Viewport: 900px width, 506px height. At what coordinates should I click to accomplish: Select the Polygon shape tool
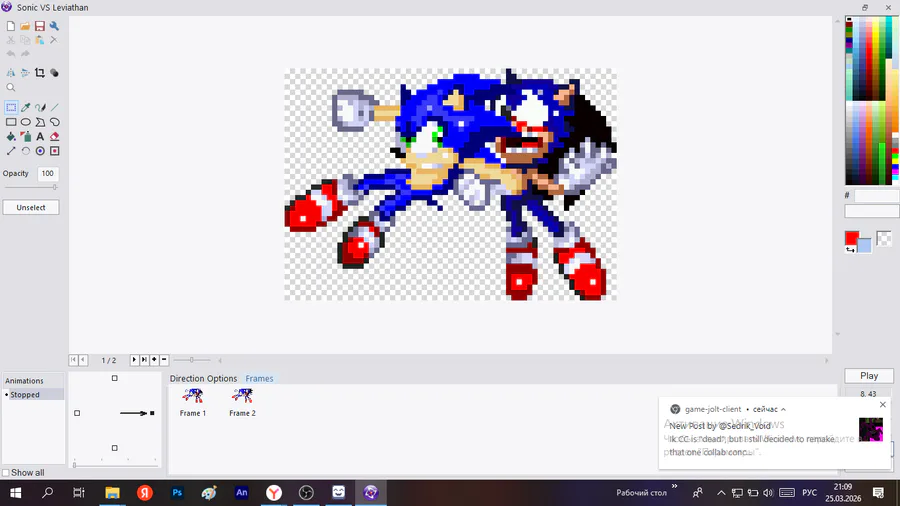coord(40,122)
